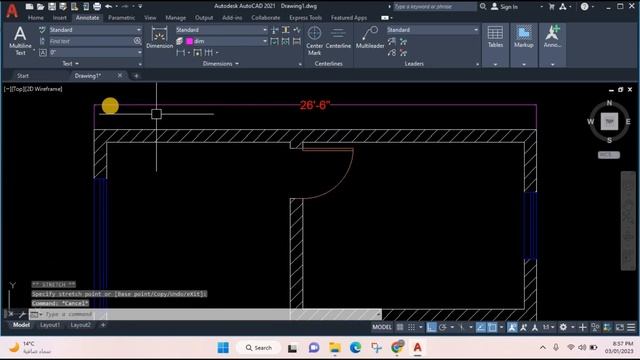Toggle Show annotation objects in status bar
This screenshot has height=360, width=640.
[x=512, y=327]
